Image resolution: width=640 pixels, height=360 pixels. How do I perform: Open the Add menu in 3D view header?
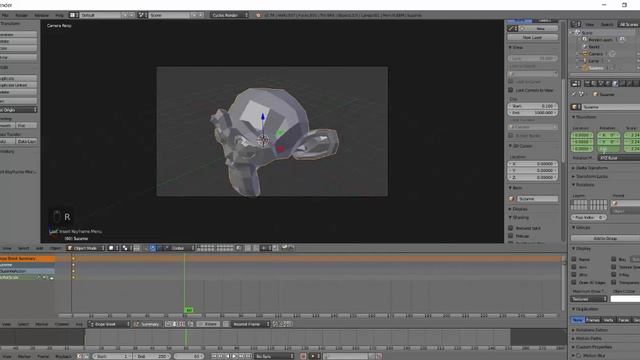(39, 248)
